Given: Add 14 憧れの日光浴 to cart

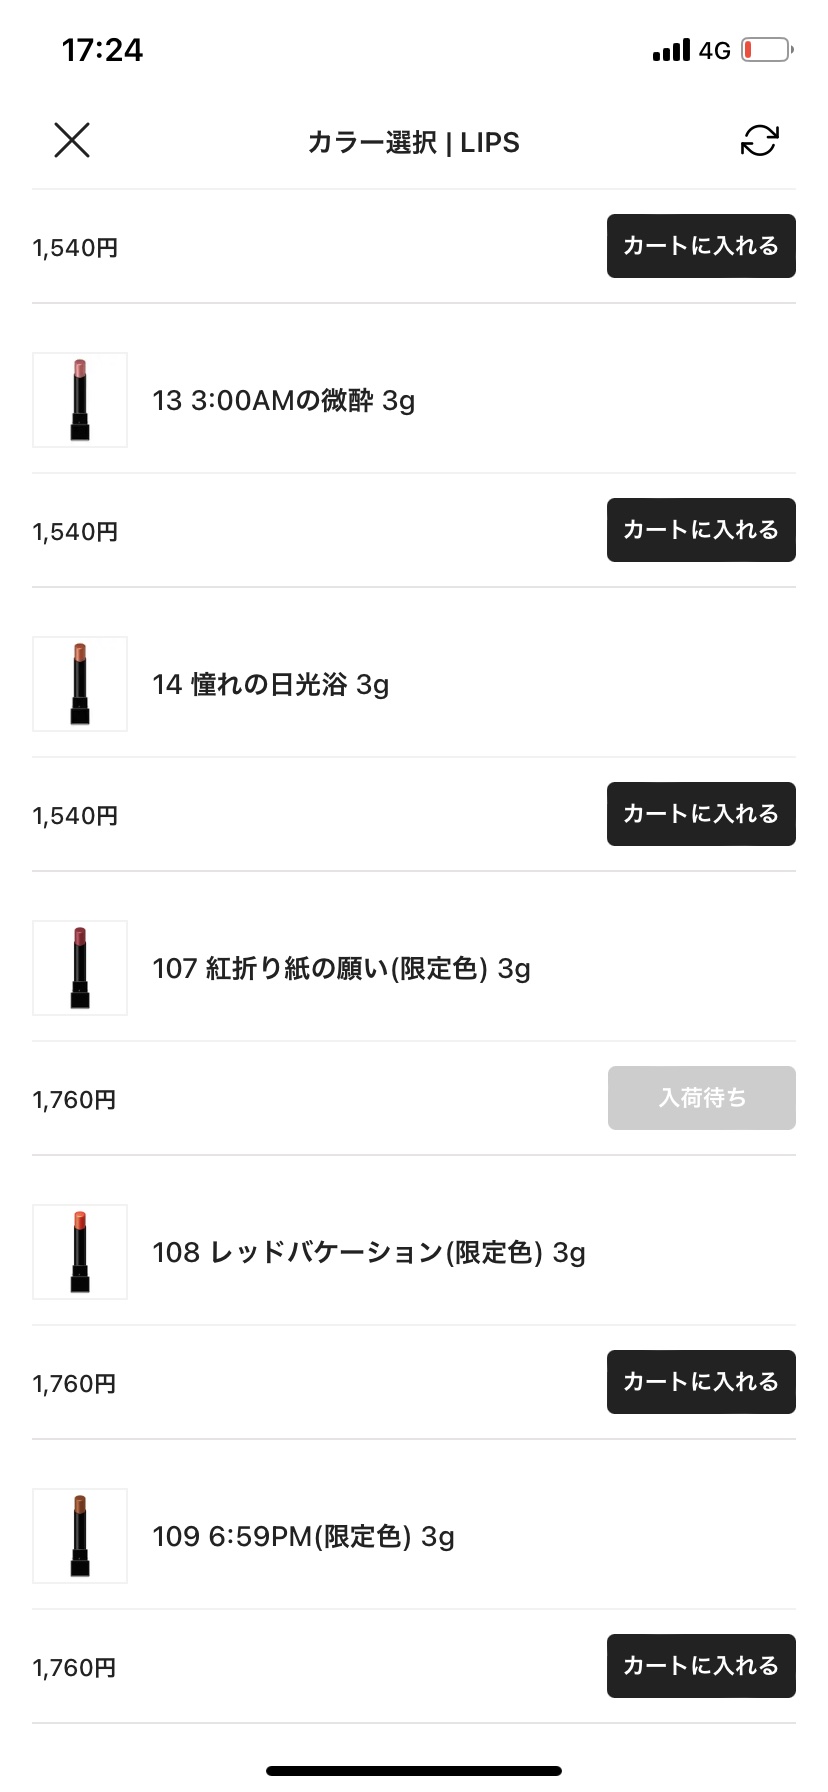Looking at the screenshot, I should click(x=701, y=814).
